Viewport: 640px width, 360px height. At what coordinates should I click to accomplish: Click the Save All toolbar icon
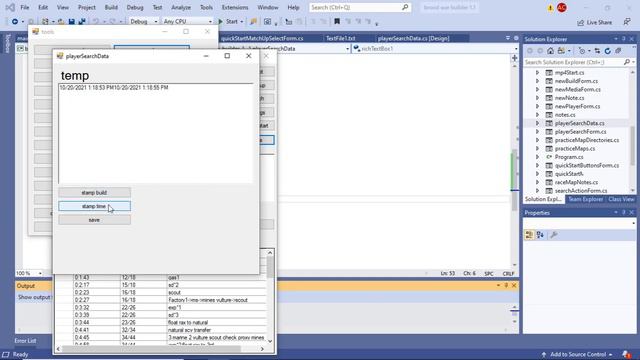pos(82,22)
